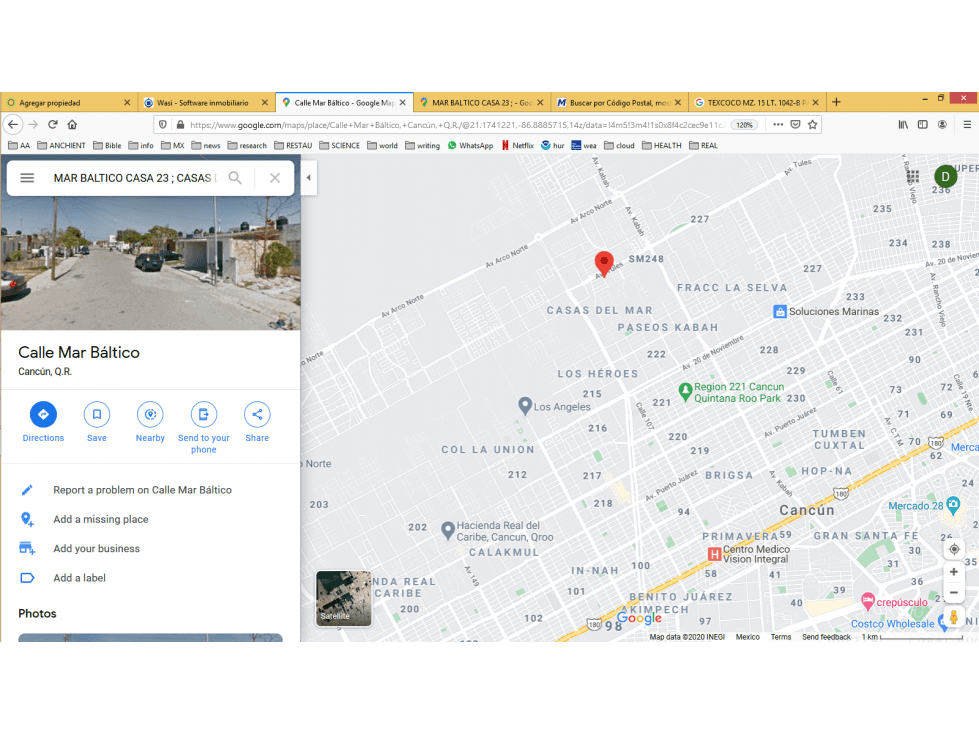
Task: Bookmark this page with the star
Action: point(812,124)
